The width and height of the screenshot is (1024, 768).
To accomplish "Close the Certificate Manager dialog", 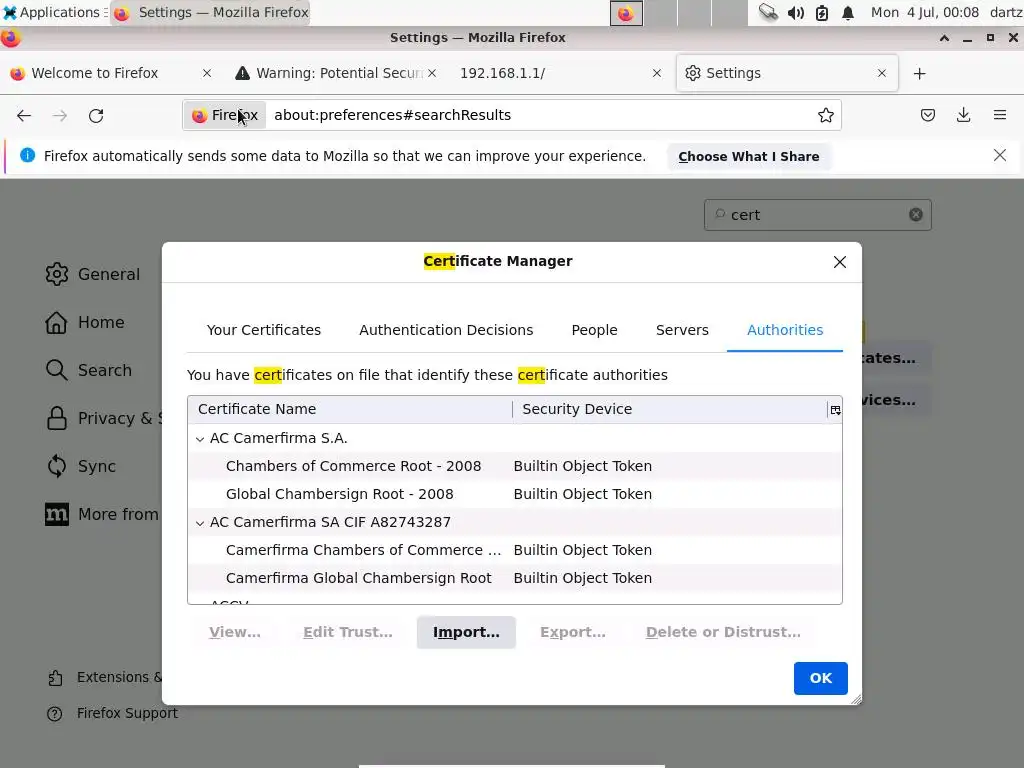I will pos(840,262).
